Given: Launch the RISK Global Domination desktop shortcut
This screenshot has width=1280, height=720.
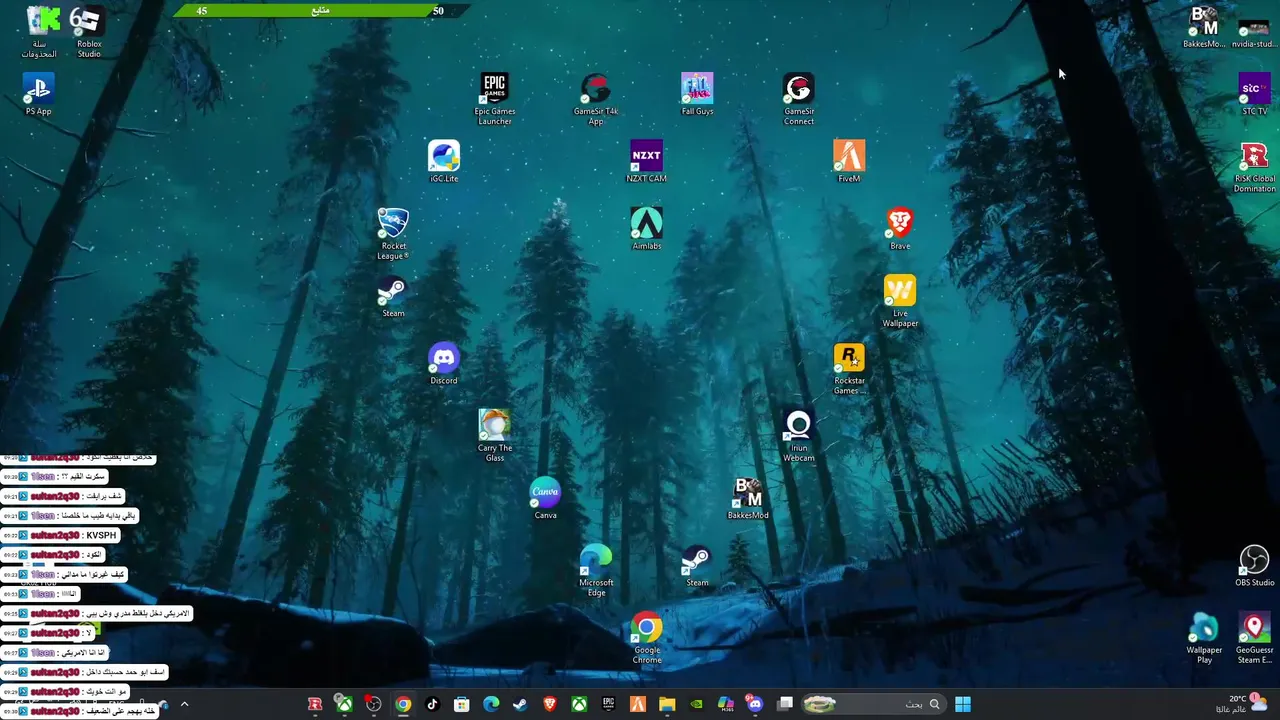Looking at the screenshot, I should [1254, 167].
